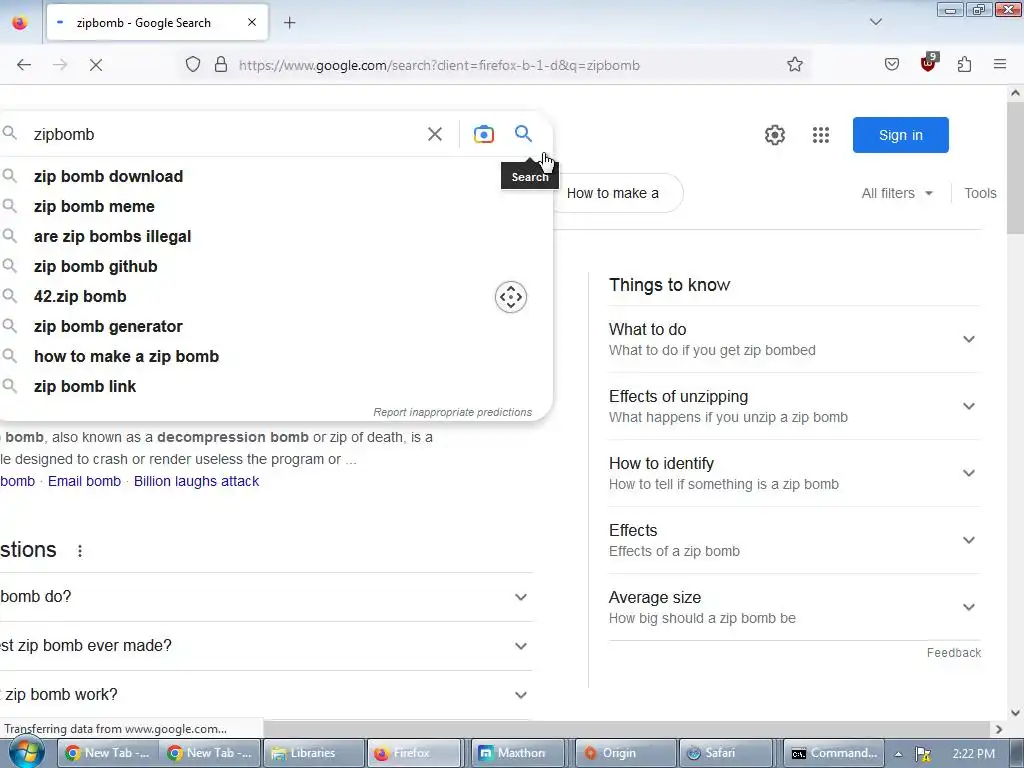Screen dimensions: 1024x768
Task: Switch to Safari in the taskbar
Action: [x=726, y=753]
